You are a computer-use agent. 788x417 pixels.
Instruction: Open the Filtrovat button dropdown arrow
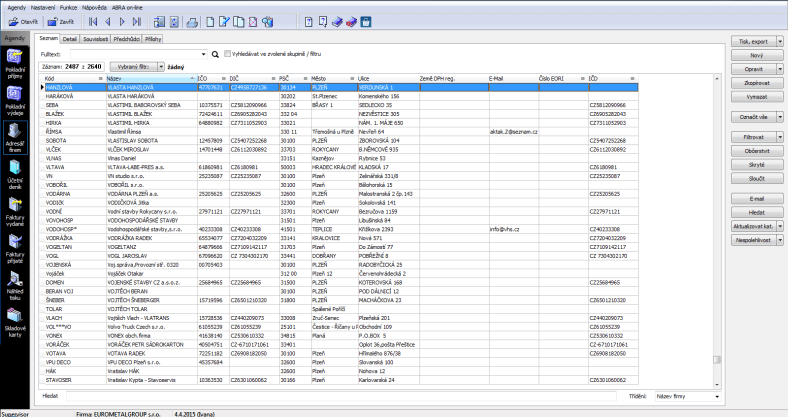pyautogui.click(x=780, y=137)
